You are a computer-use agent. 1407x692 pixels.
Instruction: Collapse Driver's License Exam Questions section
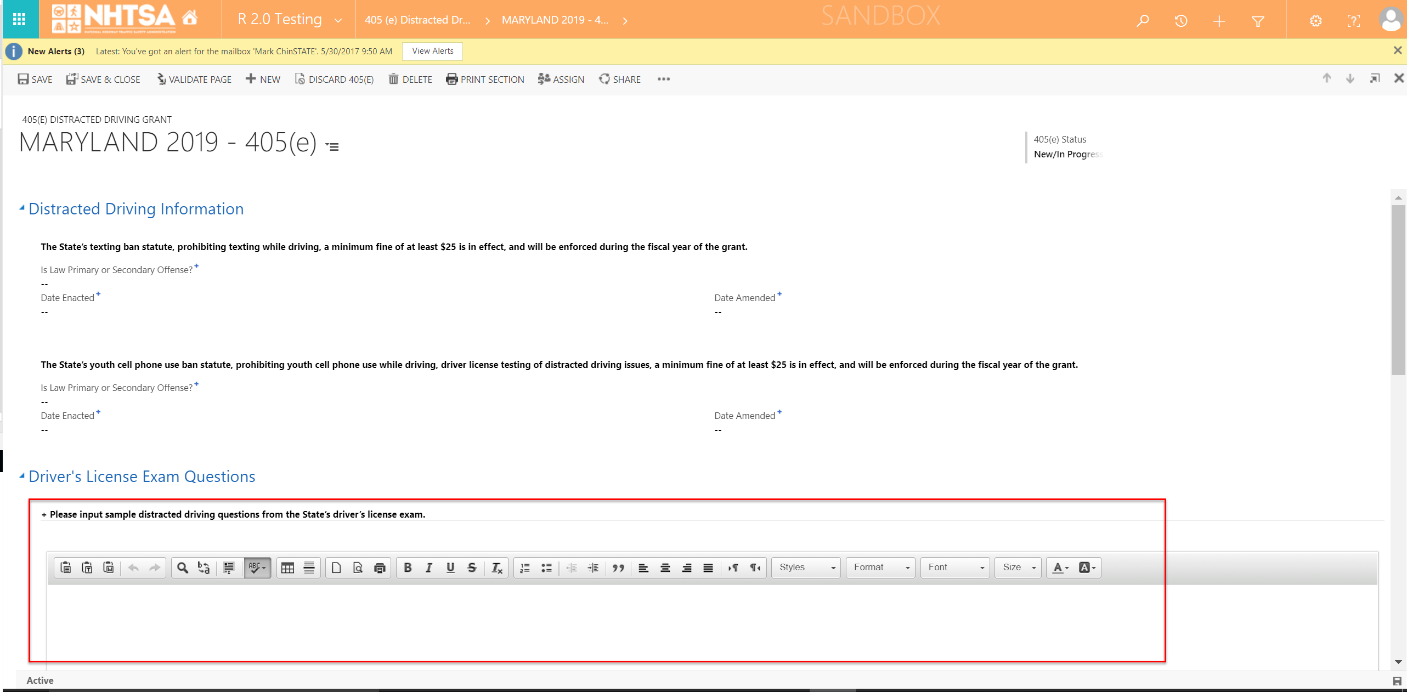pos(22,477)
